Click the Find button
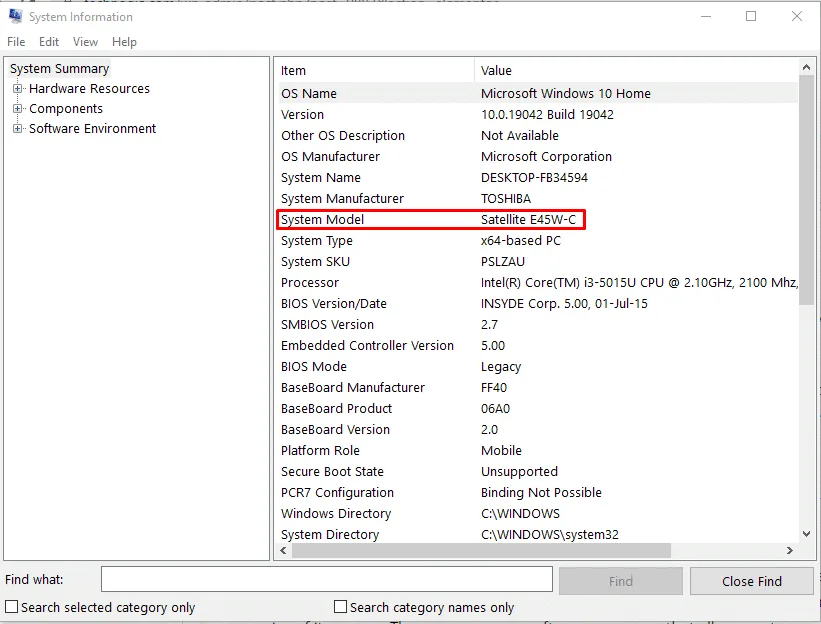 tap(620, 581)
